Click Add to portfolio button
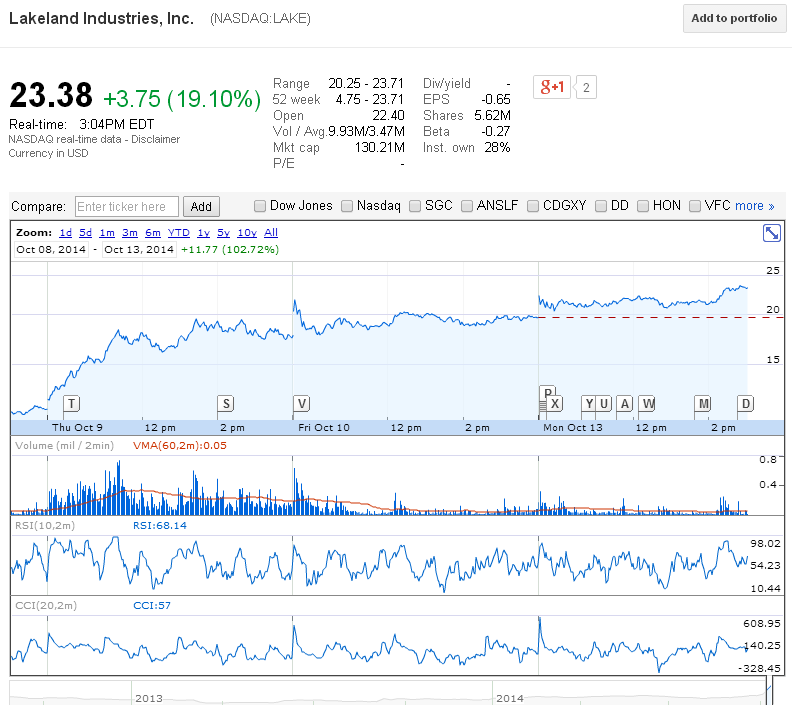This screenshot has width=792, height=705. coord(734,19)
